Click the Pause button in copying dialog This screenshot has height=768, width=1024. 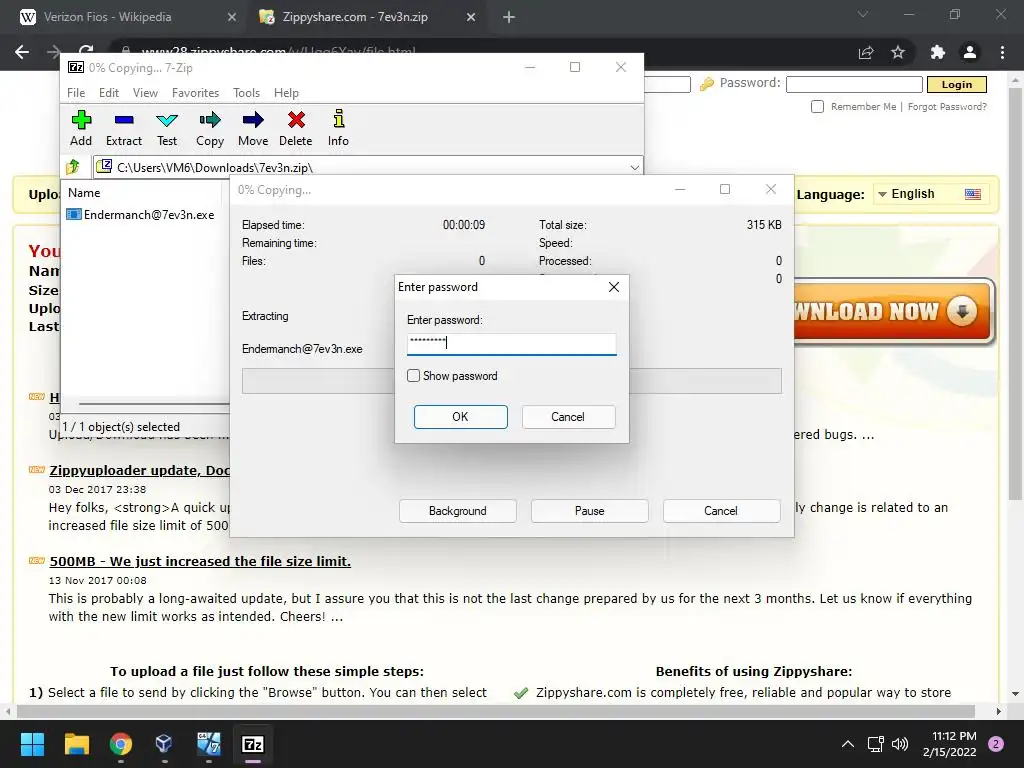pos(590,511)
